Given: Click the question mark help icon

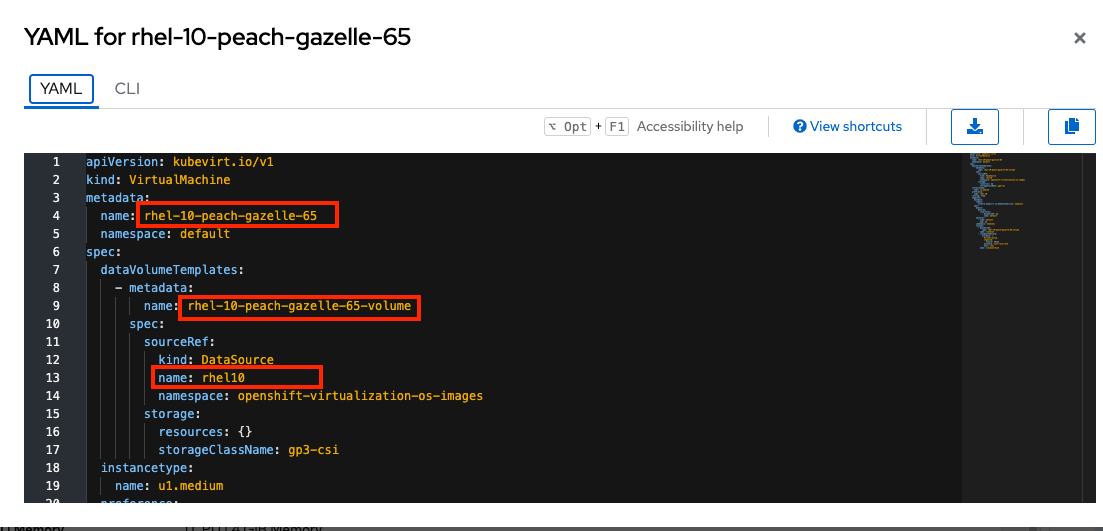Looking at the screenshot, I should [799, 127].
